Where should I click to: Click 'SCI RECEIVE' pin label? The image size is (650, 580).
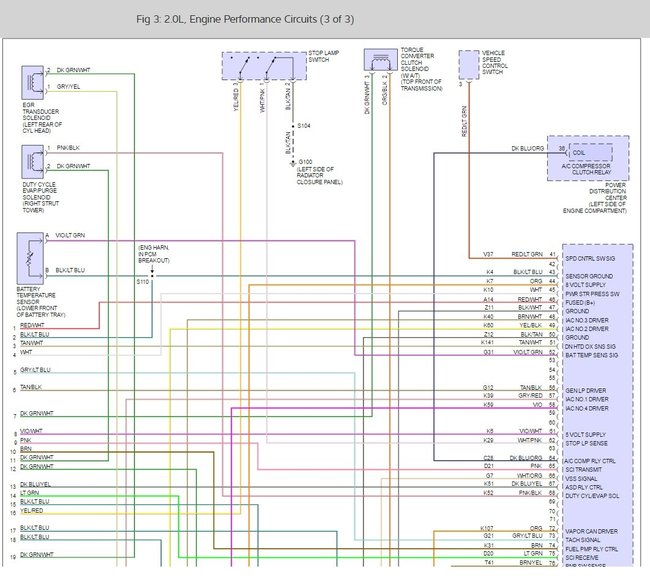click(582, 558)
